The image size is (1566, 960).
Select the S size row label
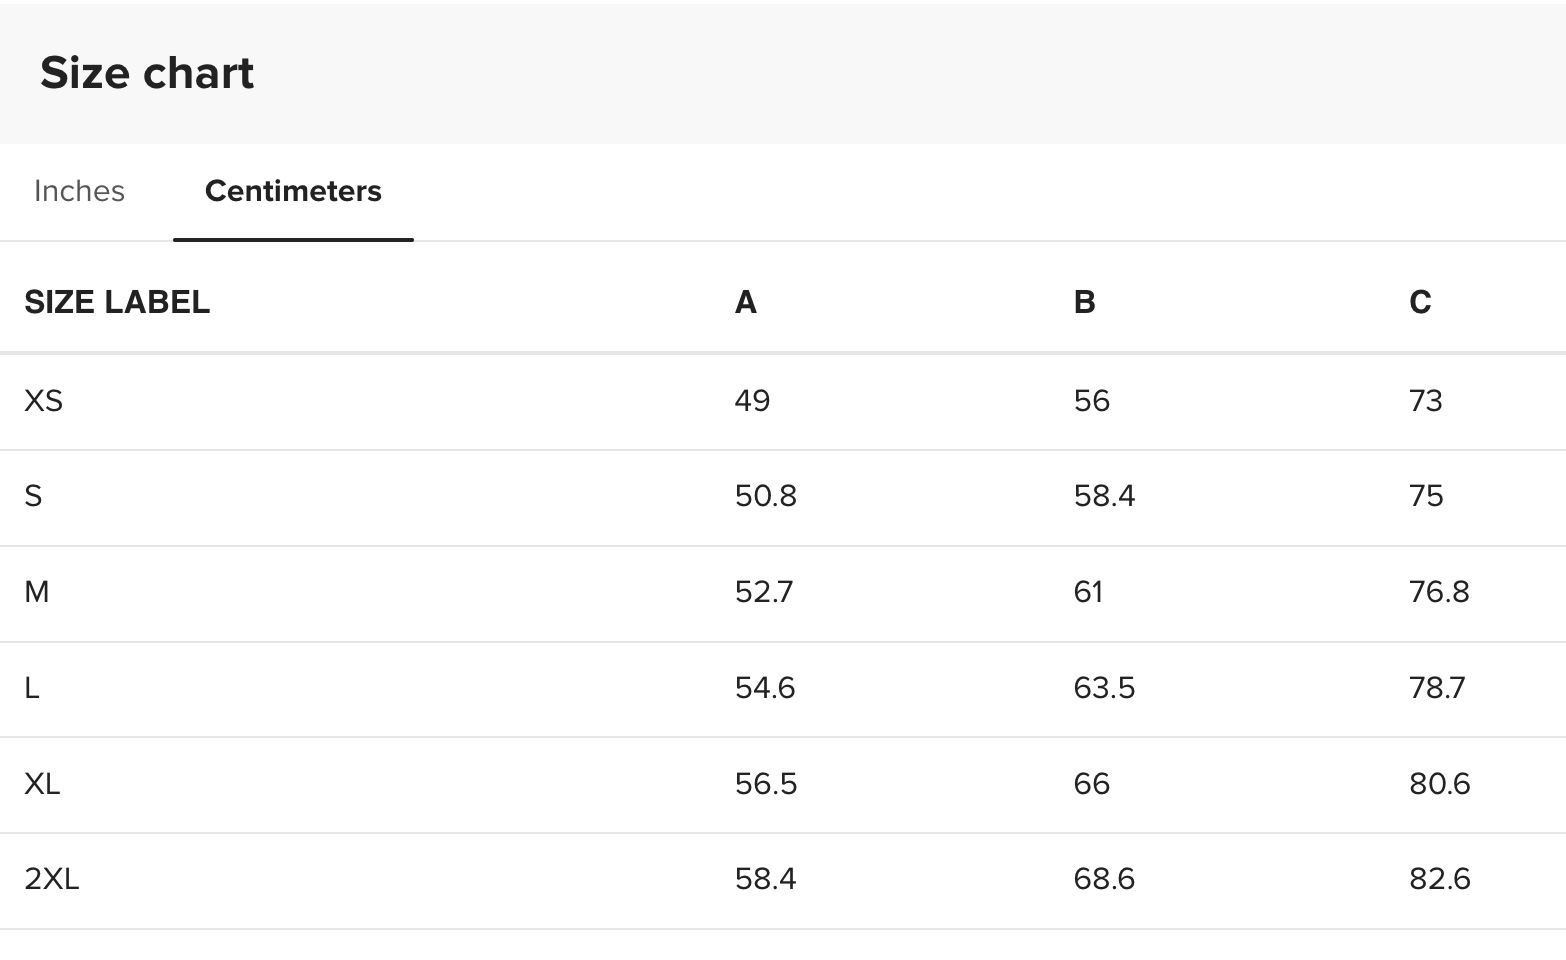33,496
